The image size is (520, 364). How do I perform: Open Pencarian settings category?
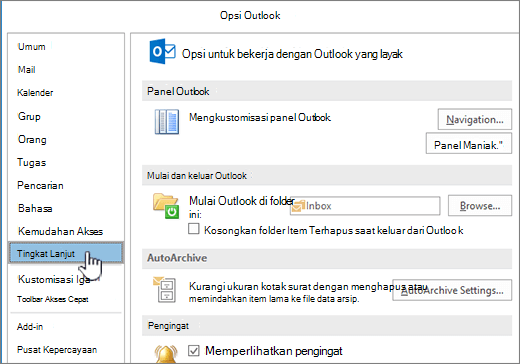40,185
